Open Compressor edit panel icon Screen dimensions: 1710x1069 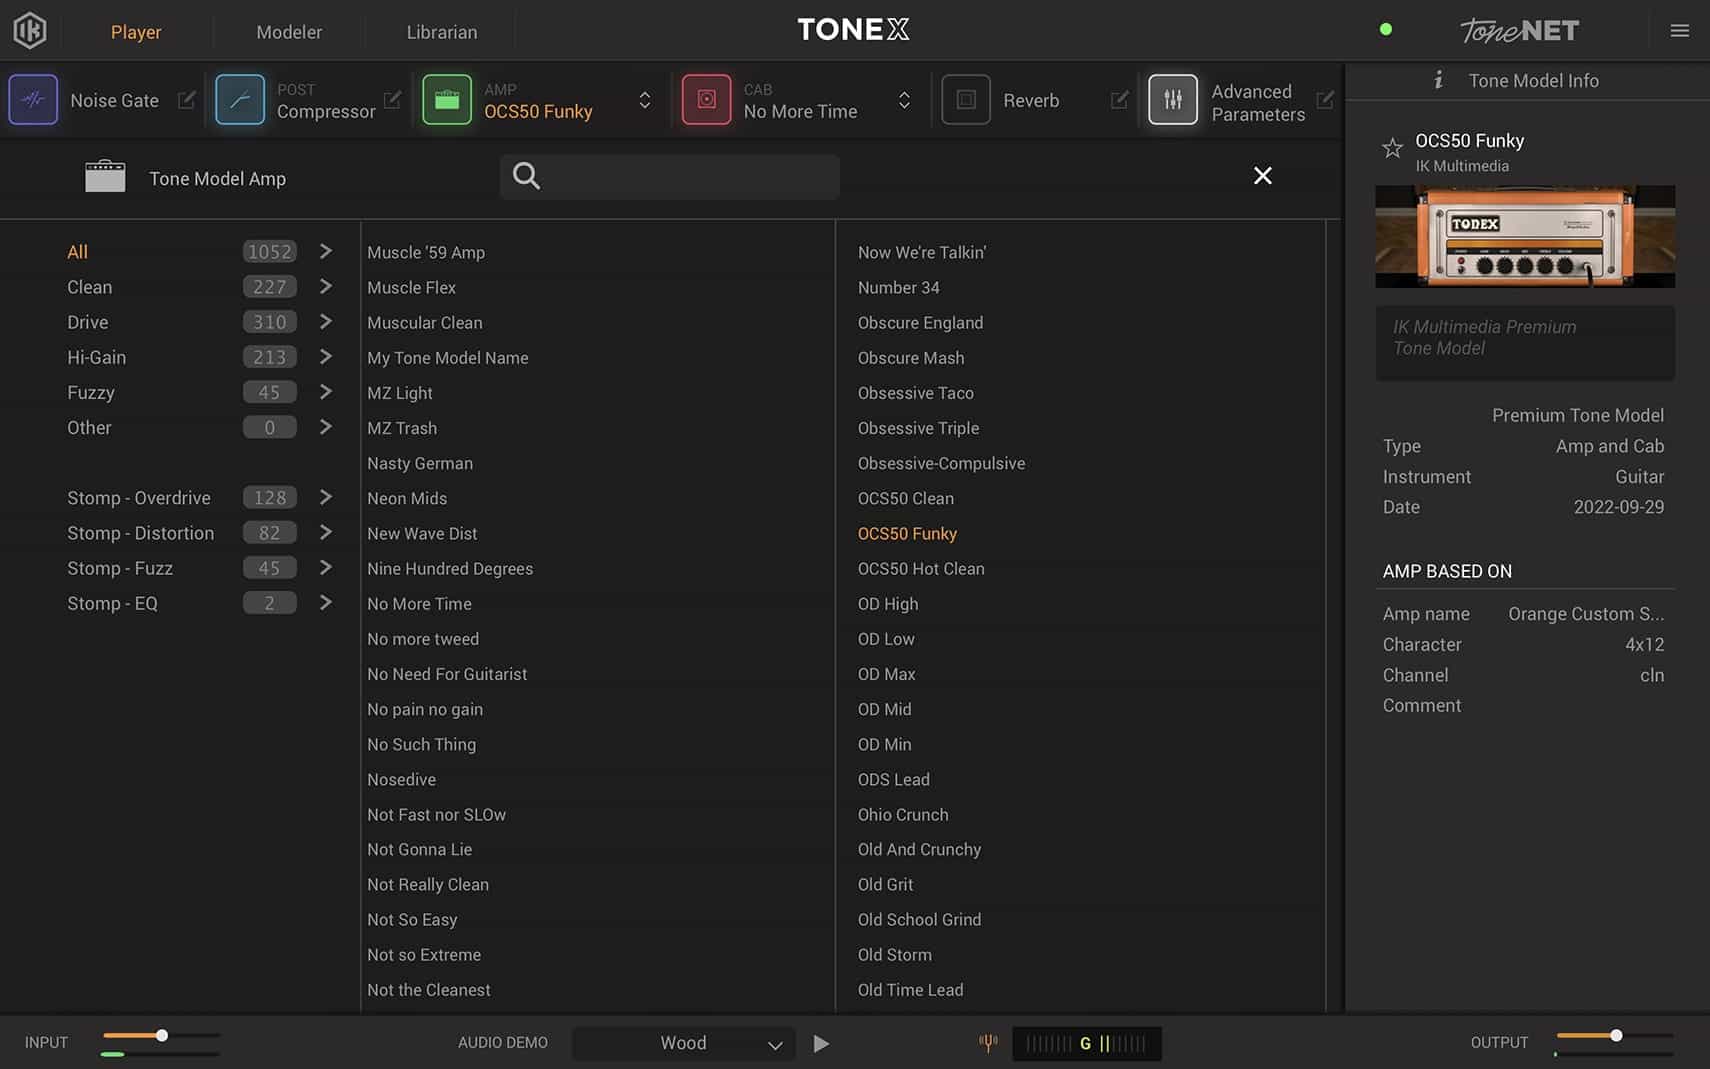[x=392, y=100]
